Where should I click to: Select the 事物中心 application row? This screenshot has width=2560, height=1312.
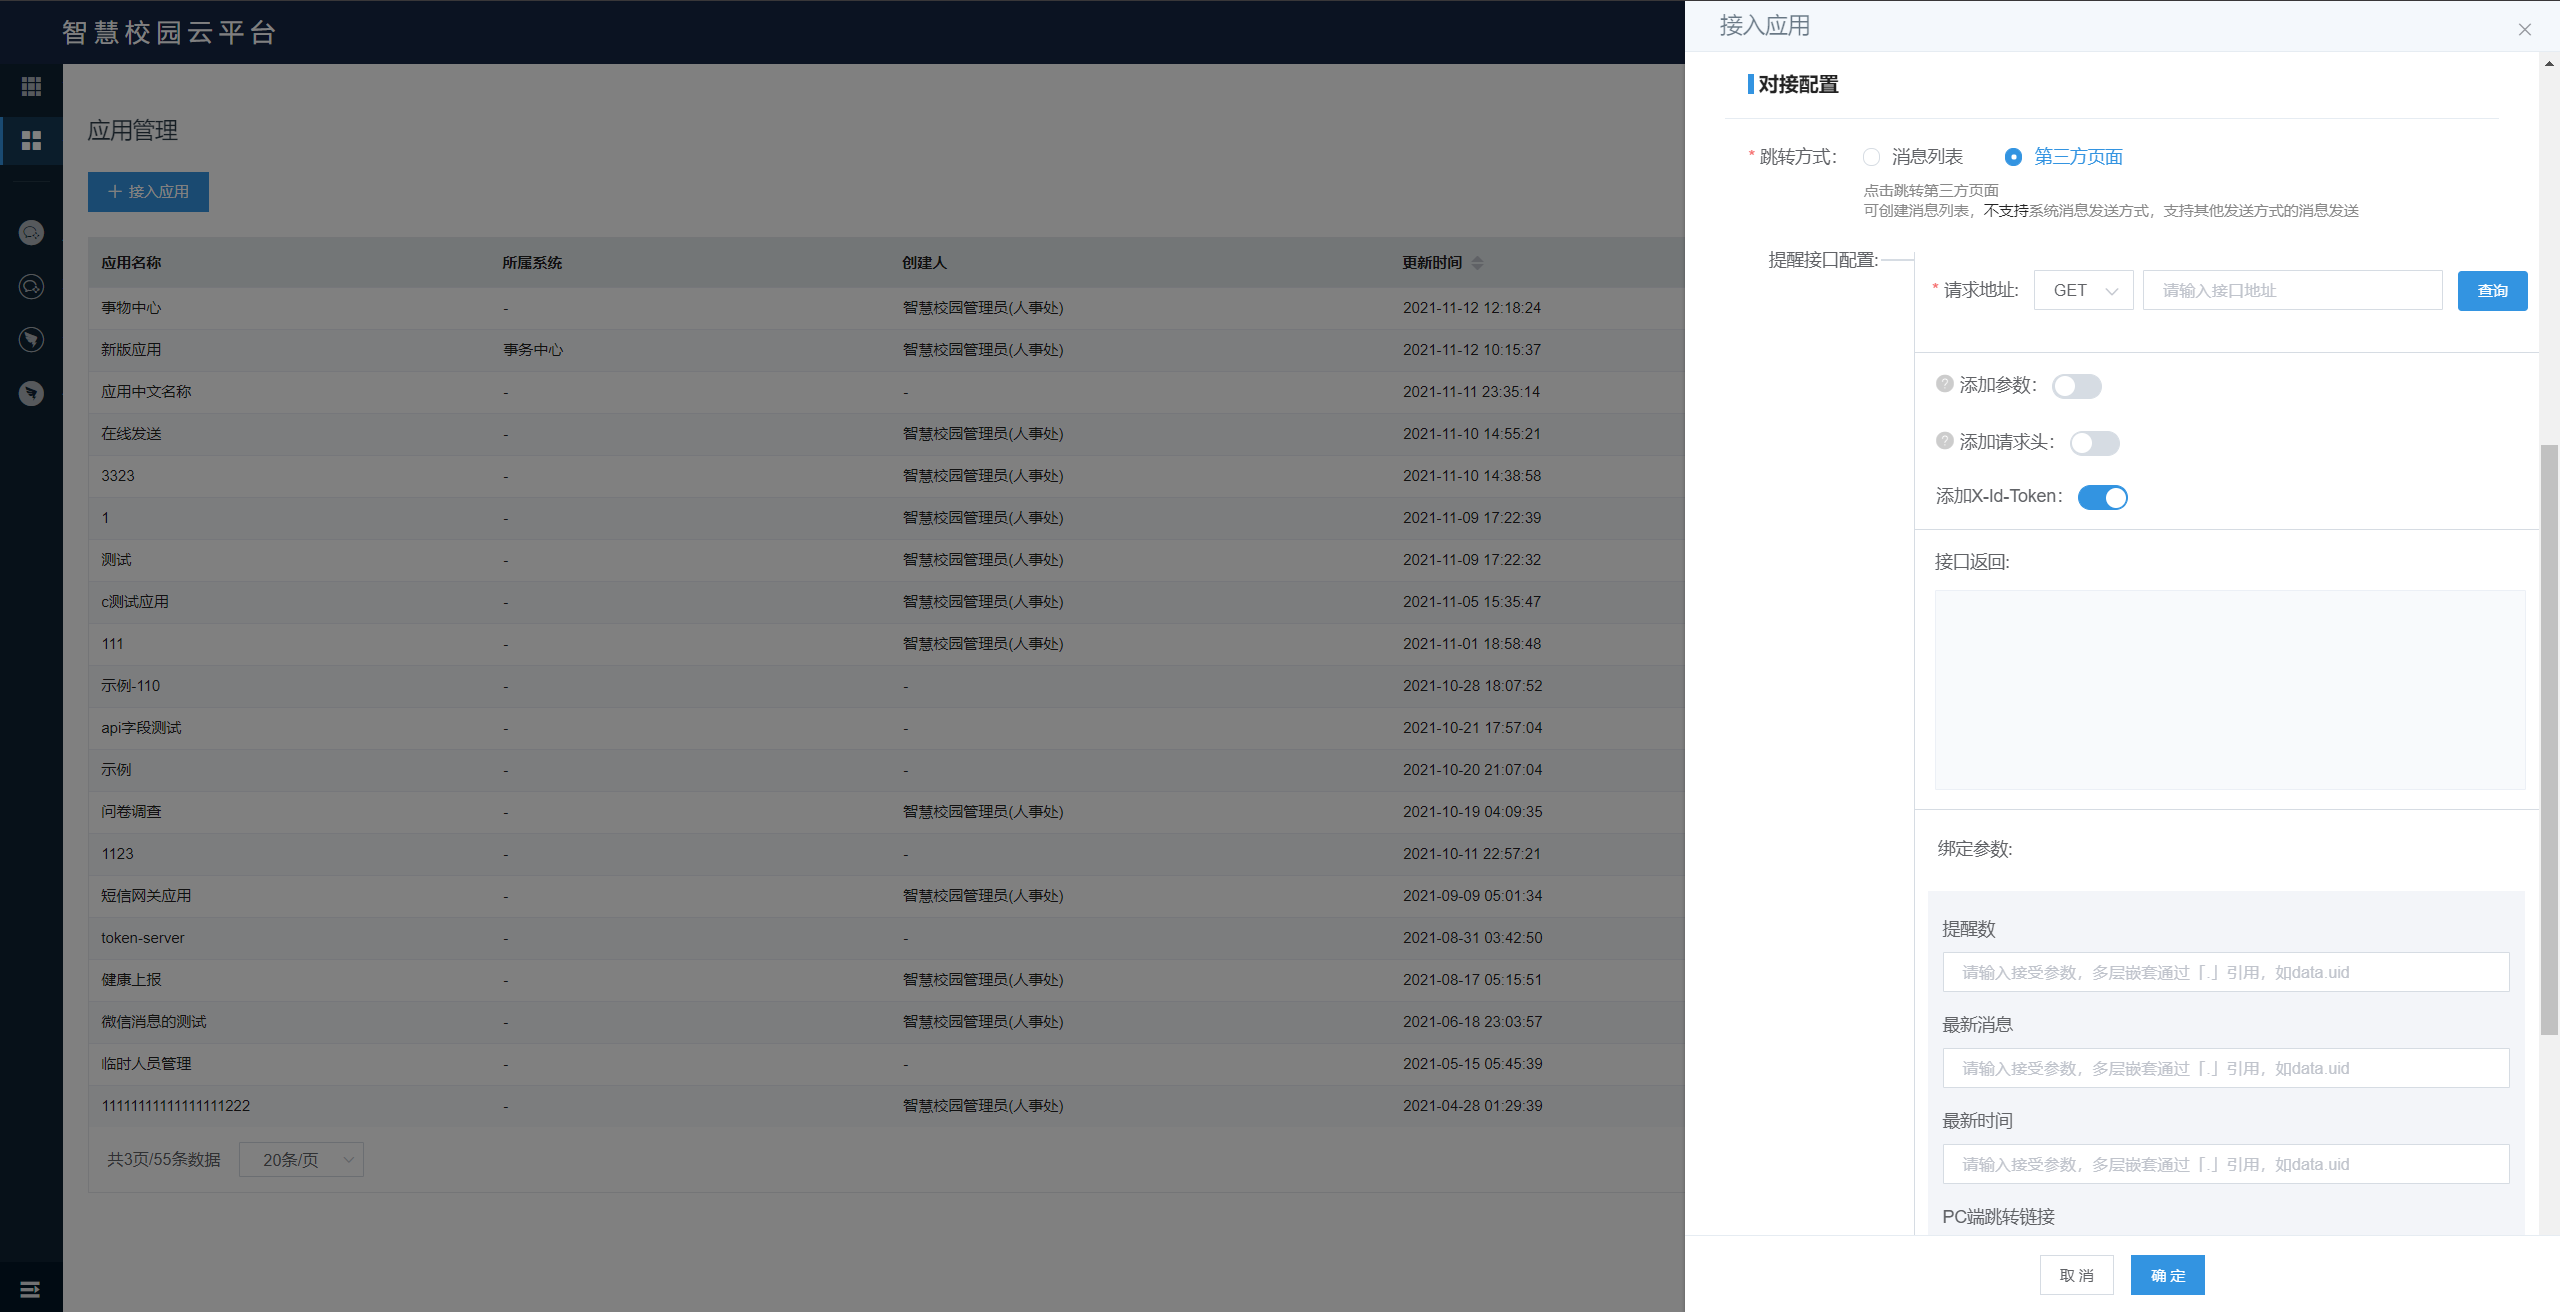[x=886, y=308]
